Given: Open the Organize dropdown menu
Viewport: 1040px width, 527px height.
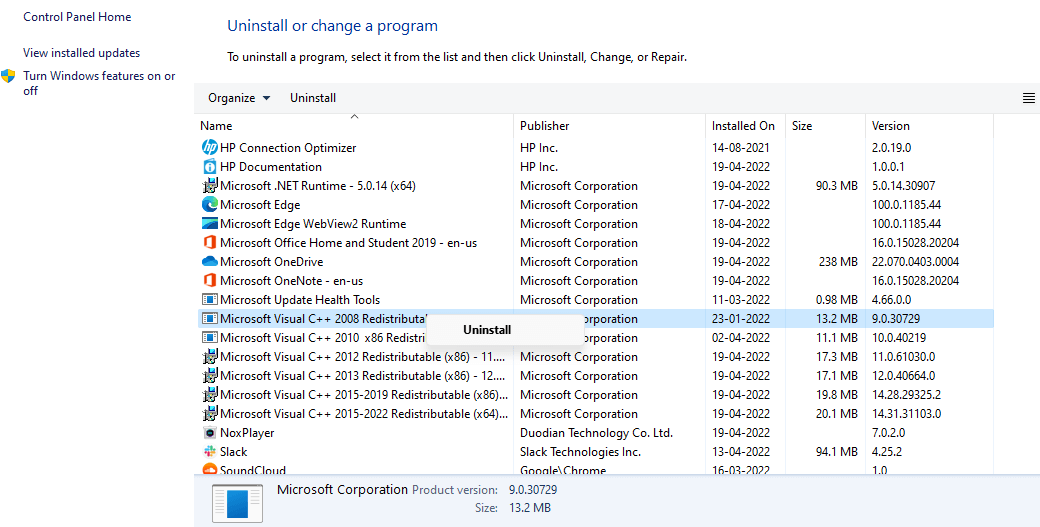Looking at the screenshot, I should tap(238, 98).
